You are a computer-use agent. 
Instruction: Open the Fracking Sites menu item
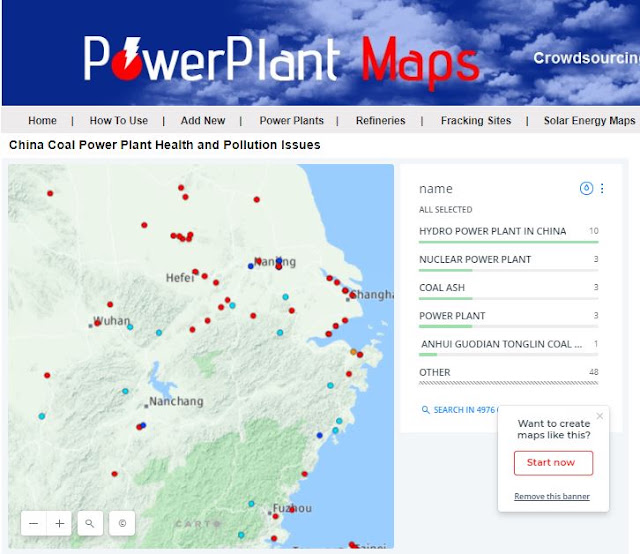point(476,120)
